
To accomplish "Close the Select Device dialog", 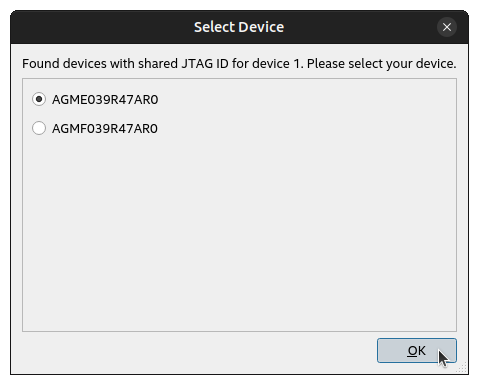I will tap(447, 27).
